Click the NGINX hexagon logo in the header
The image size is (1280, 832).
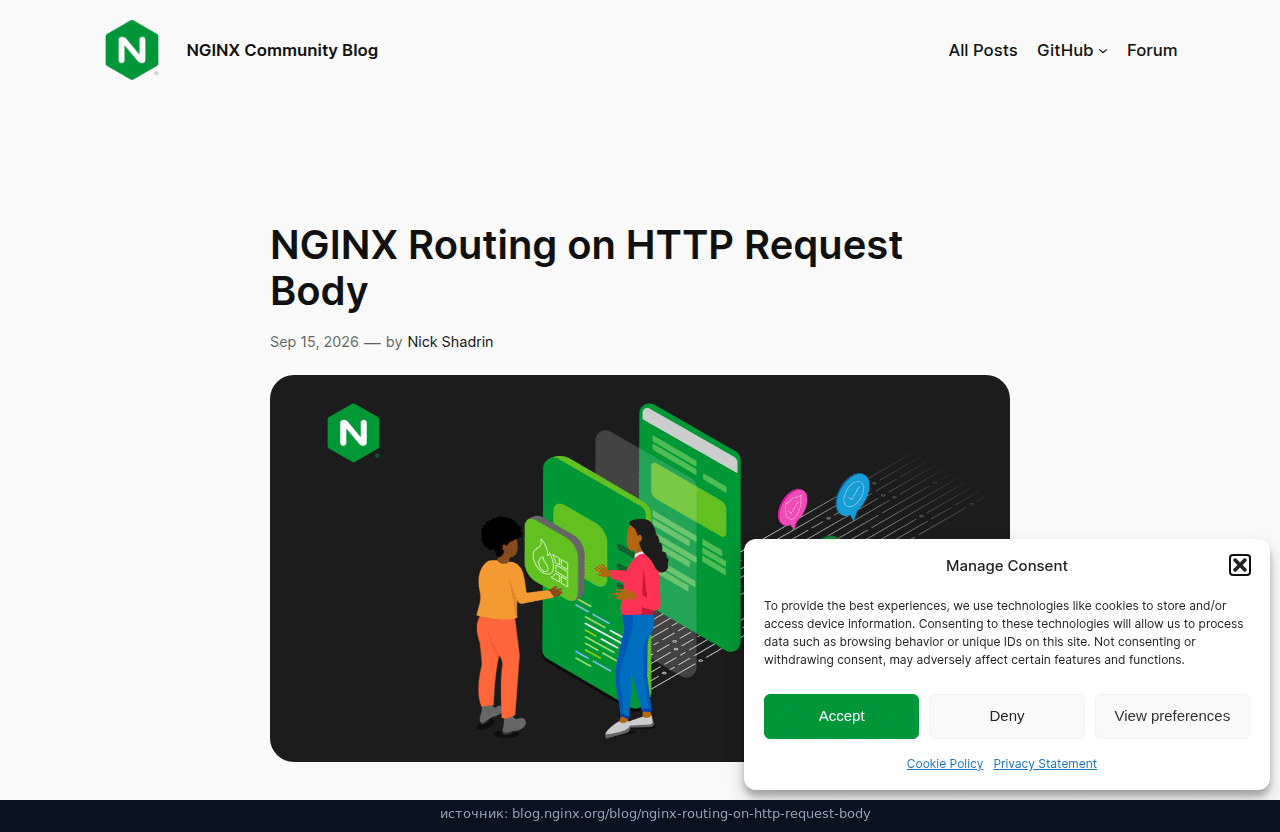132,50
